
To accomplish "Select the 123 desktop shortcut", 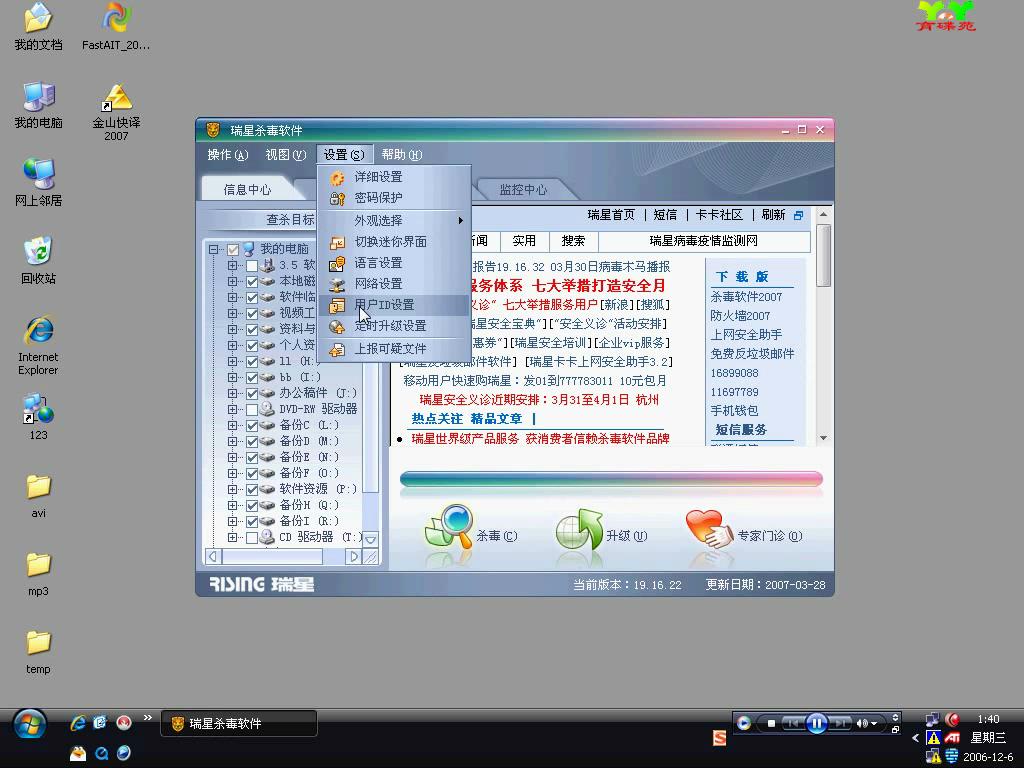I will pos(39,417).
